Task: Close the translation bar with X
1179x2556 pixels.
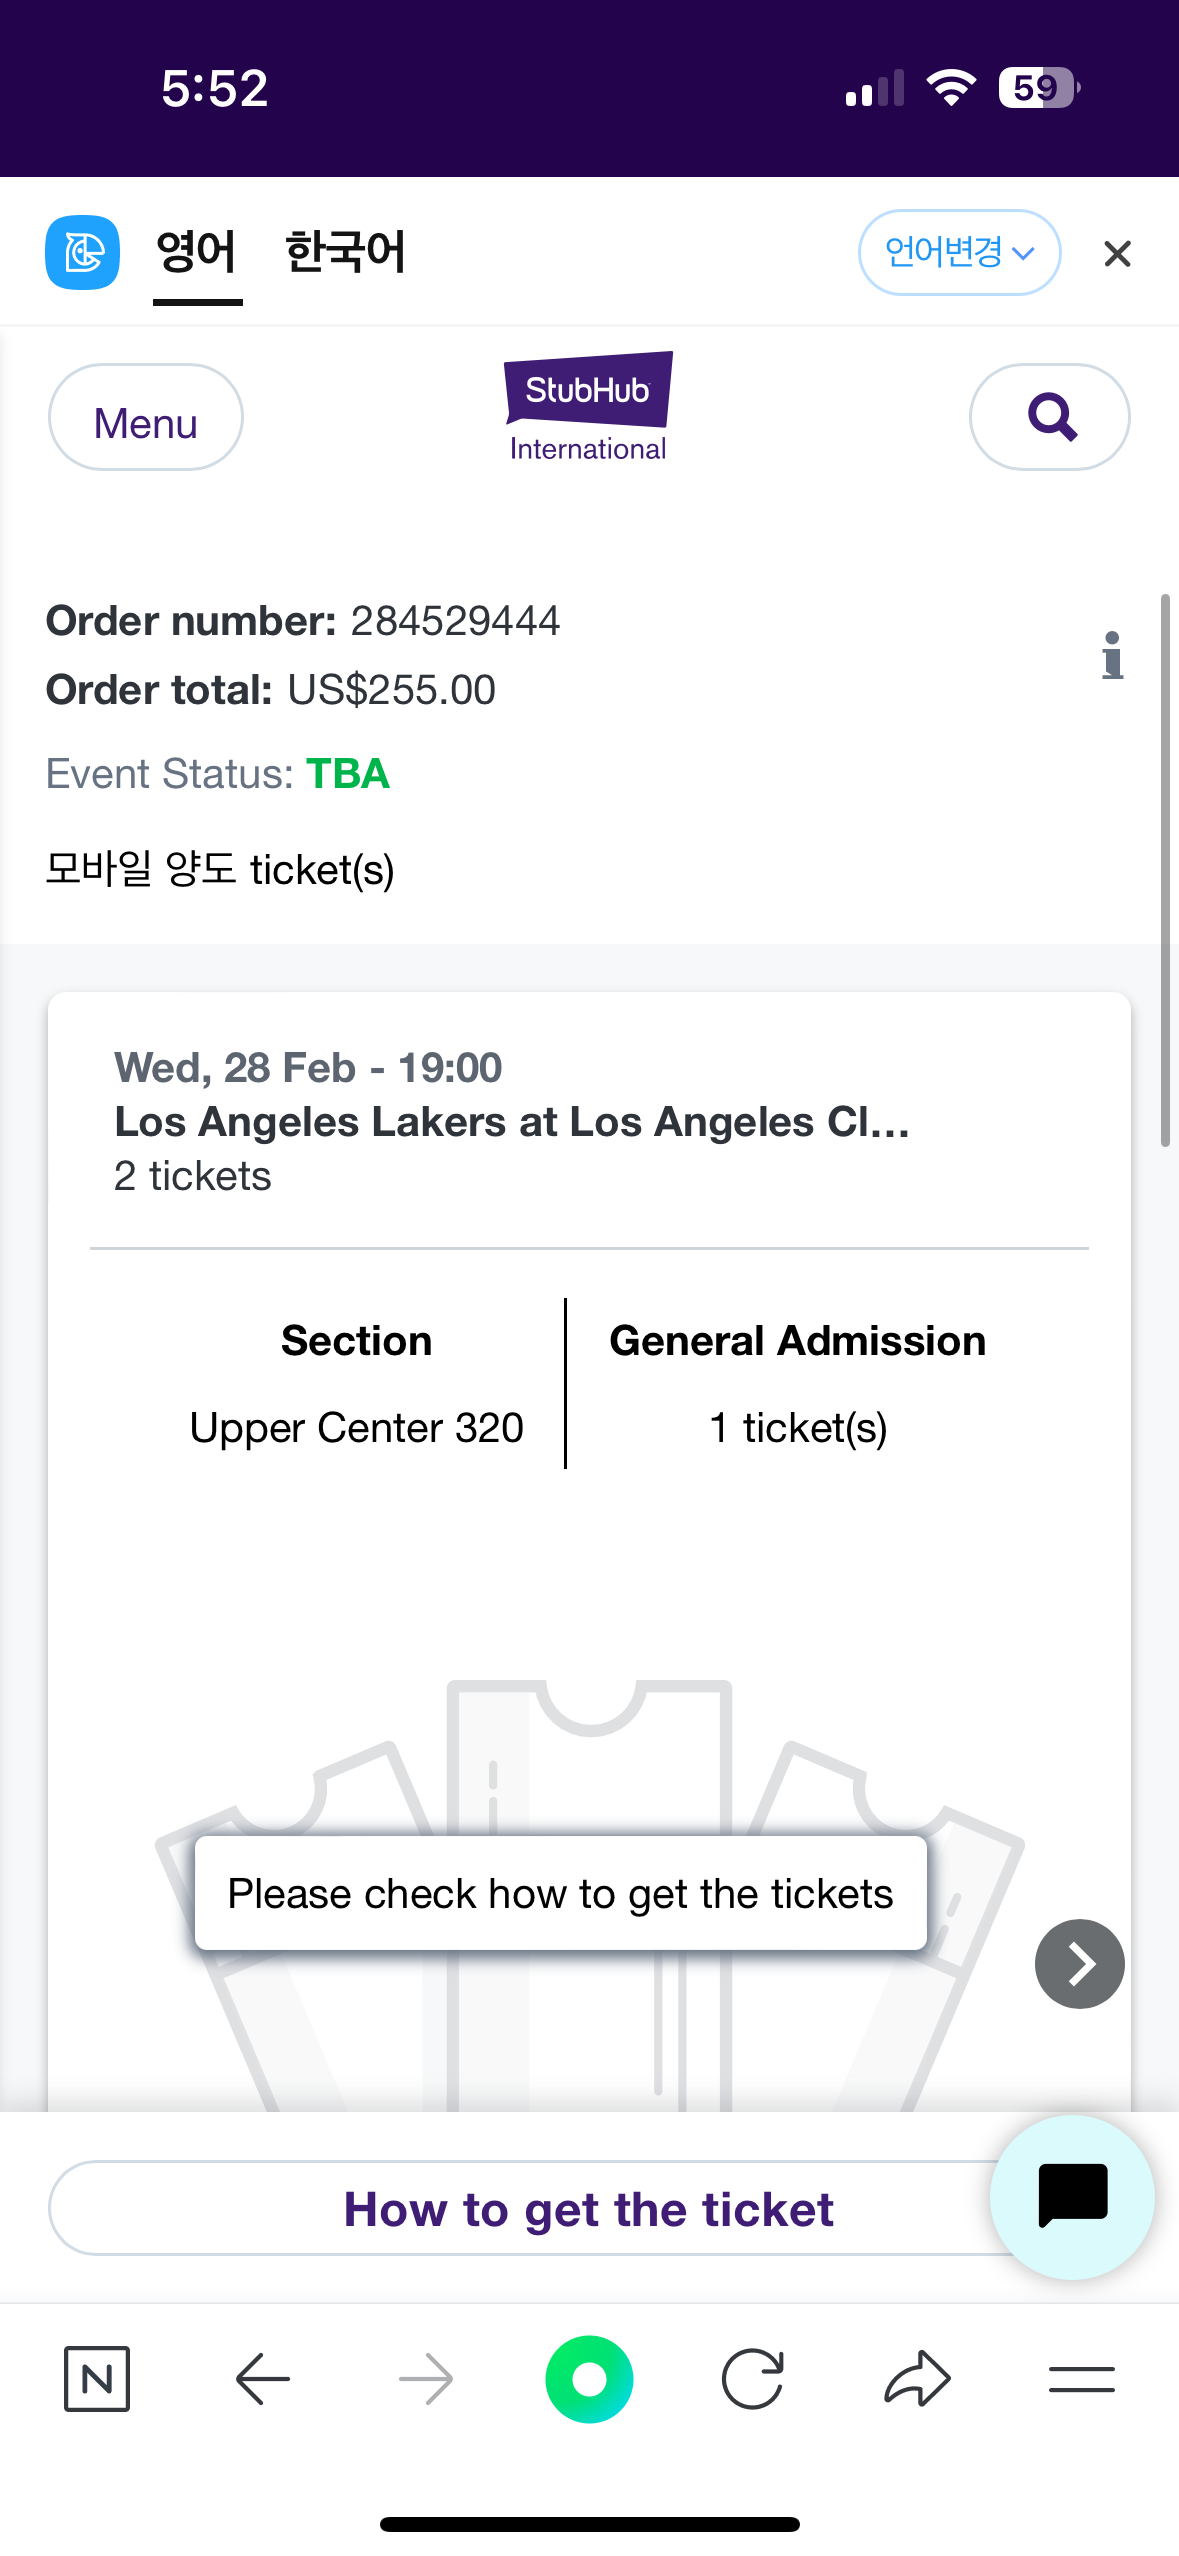Action: click(x=1117, y=254)
